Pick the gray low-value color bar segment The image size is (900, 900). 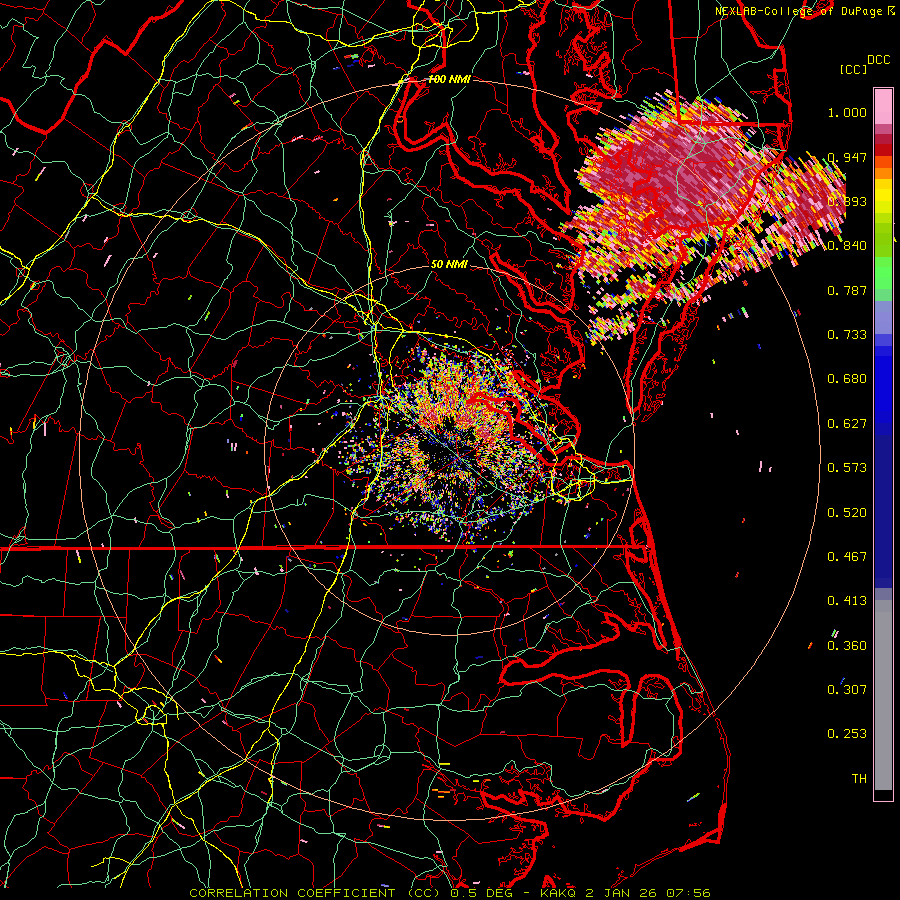pos(883,695)
